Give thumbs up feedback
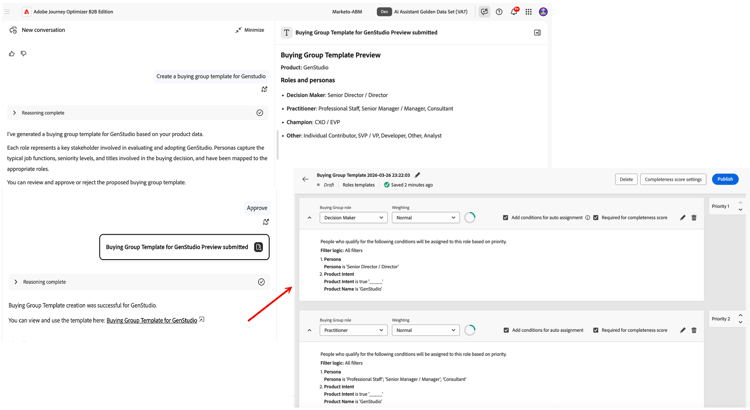 click(12, 54)
